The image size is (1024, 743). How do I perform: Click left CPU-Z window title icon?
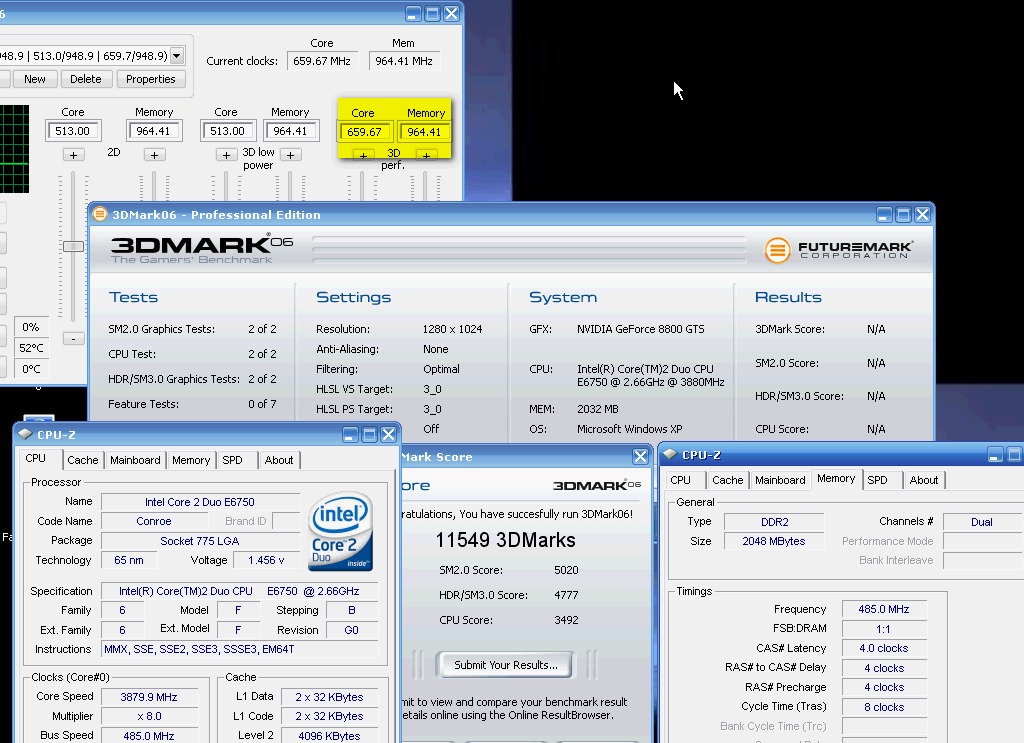[x=24, y=434]
